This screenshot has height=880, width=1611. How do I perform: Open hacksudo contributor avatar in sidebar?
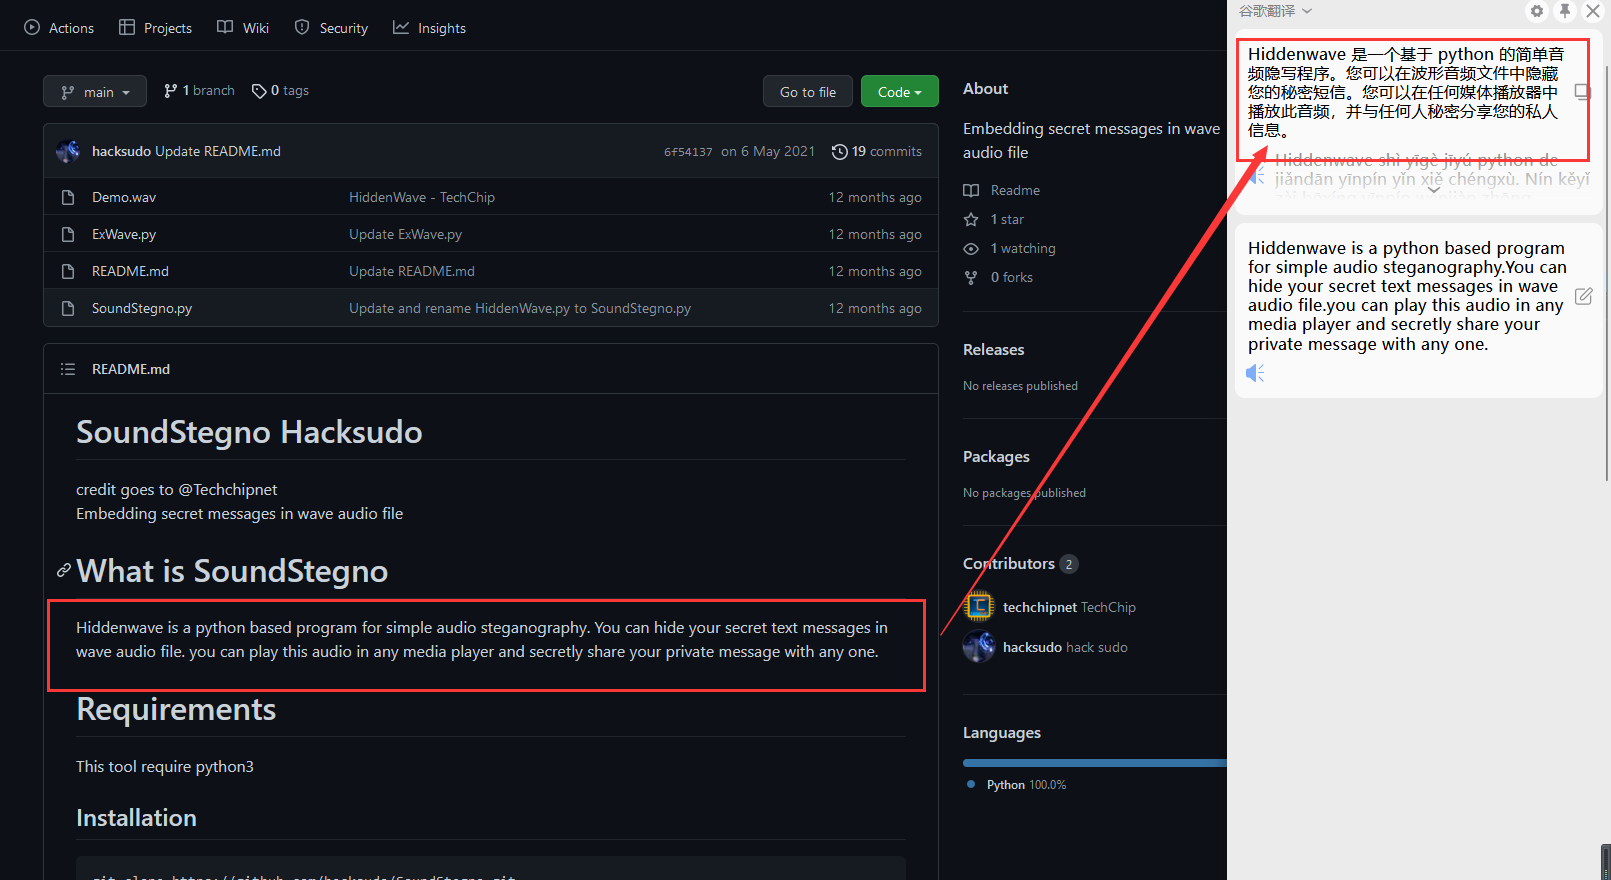pos(979,646)
